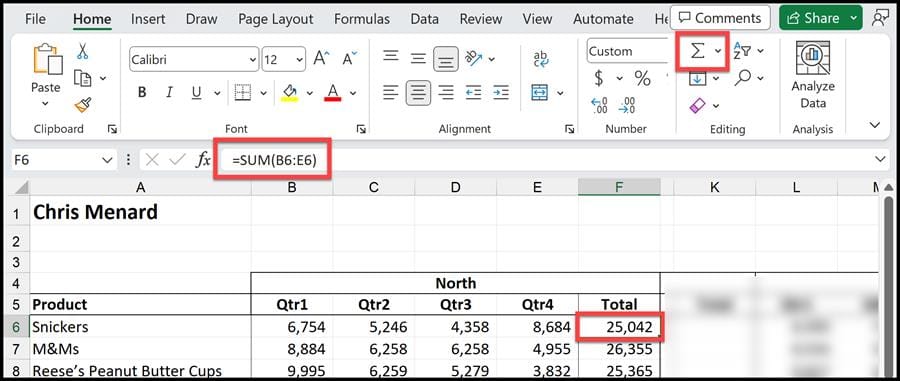Click Insert Function fx button
The height and width of the screenshot is (381, 900).
pos(203,160)
